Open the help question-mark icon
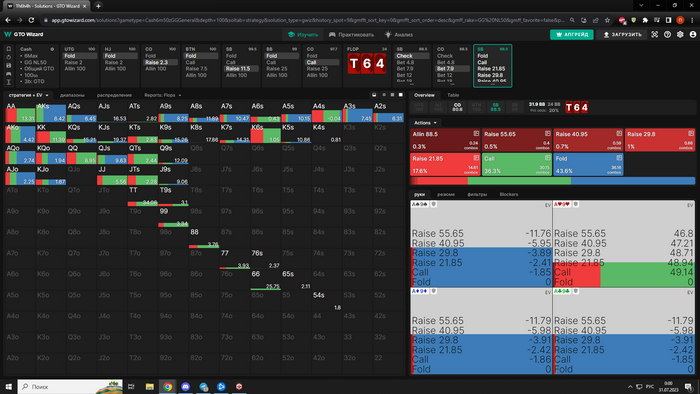 pyautogui.click(x=667, y=34)
